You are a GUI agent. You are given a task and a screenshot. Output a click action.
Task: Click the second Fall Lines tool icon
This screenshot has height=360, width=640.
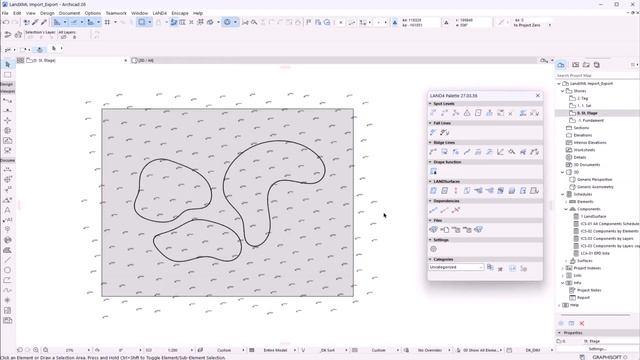pos(445,132)
